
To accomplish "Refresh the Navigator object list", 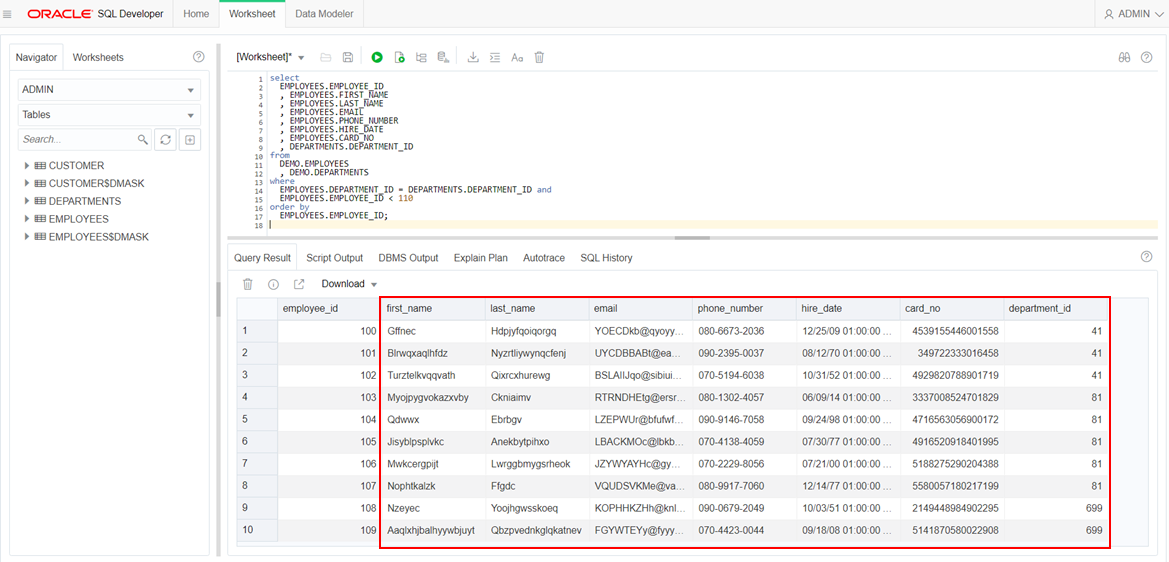I will [x=165, y=139].
